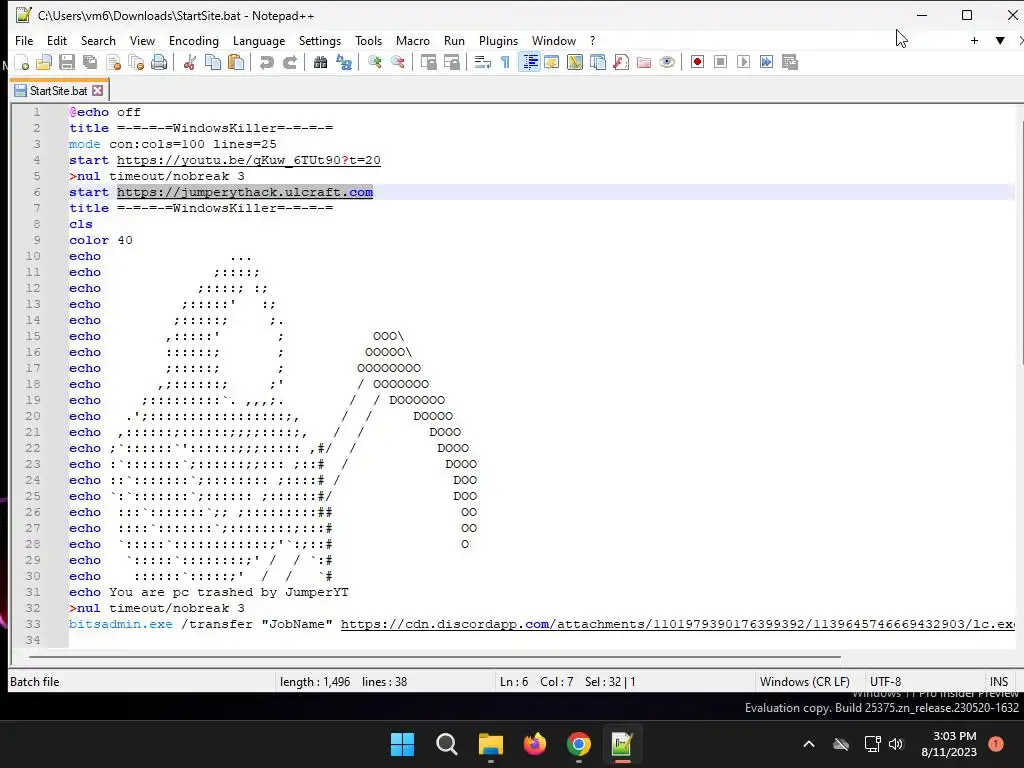Create a new document with the New icon
This screenshot has width=1024, height=768.
22,63
